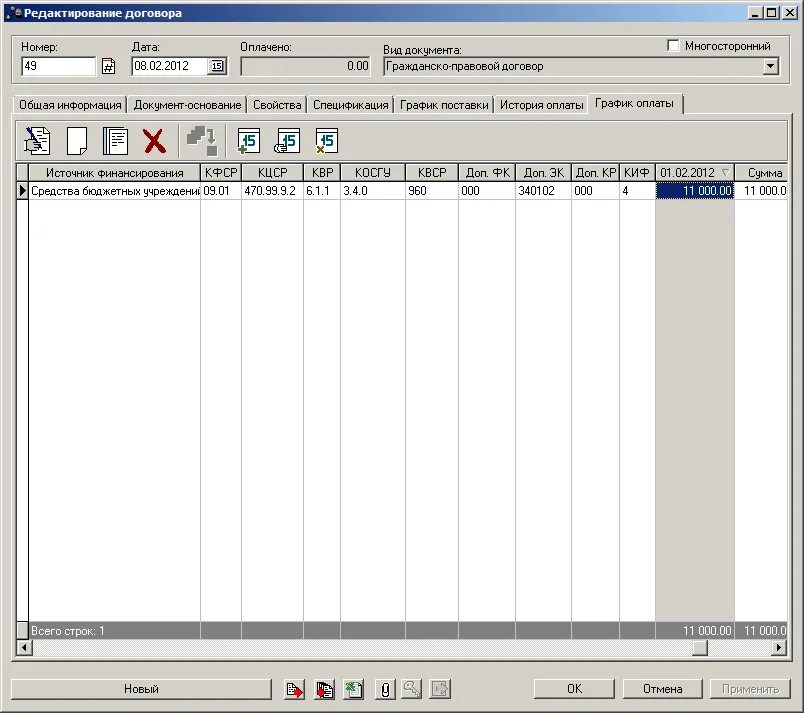Delete row with the red X icon
The height and width of the screenshot is (713, 804).
click(154, 141)
